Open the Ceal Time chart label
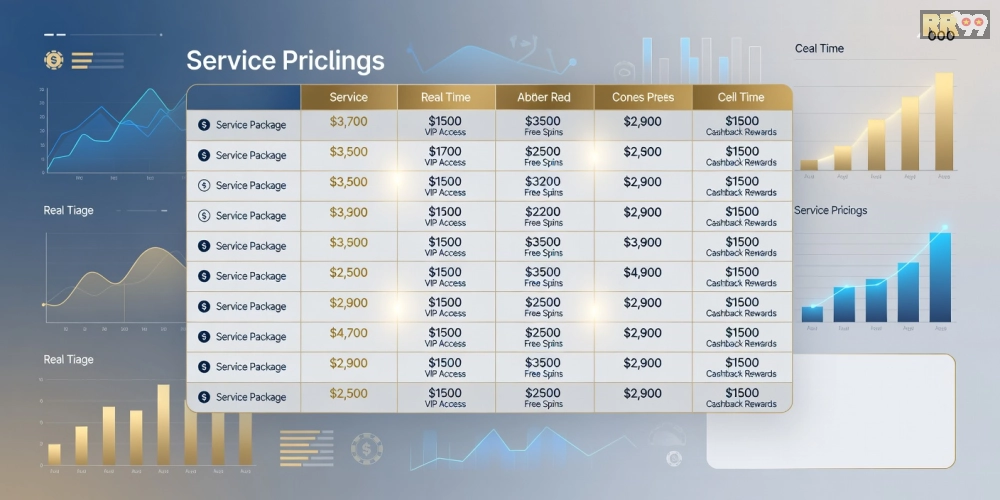 819,48
